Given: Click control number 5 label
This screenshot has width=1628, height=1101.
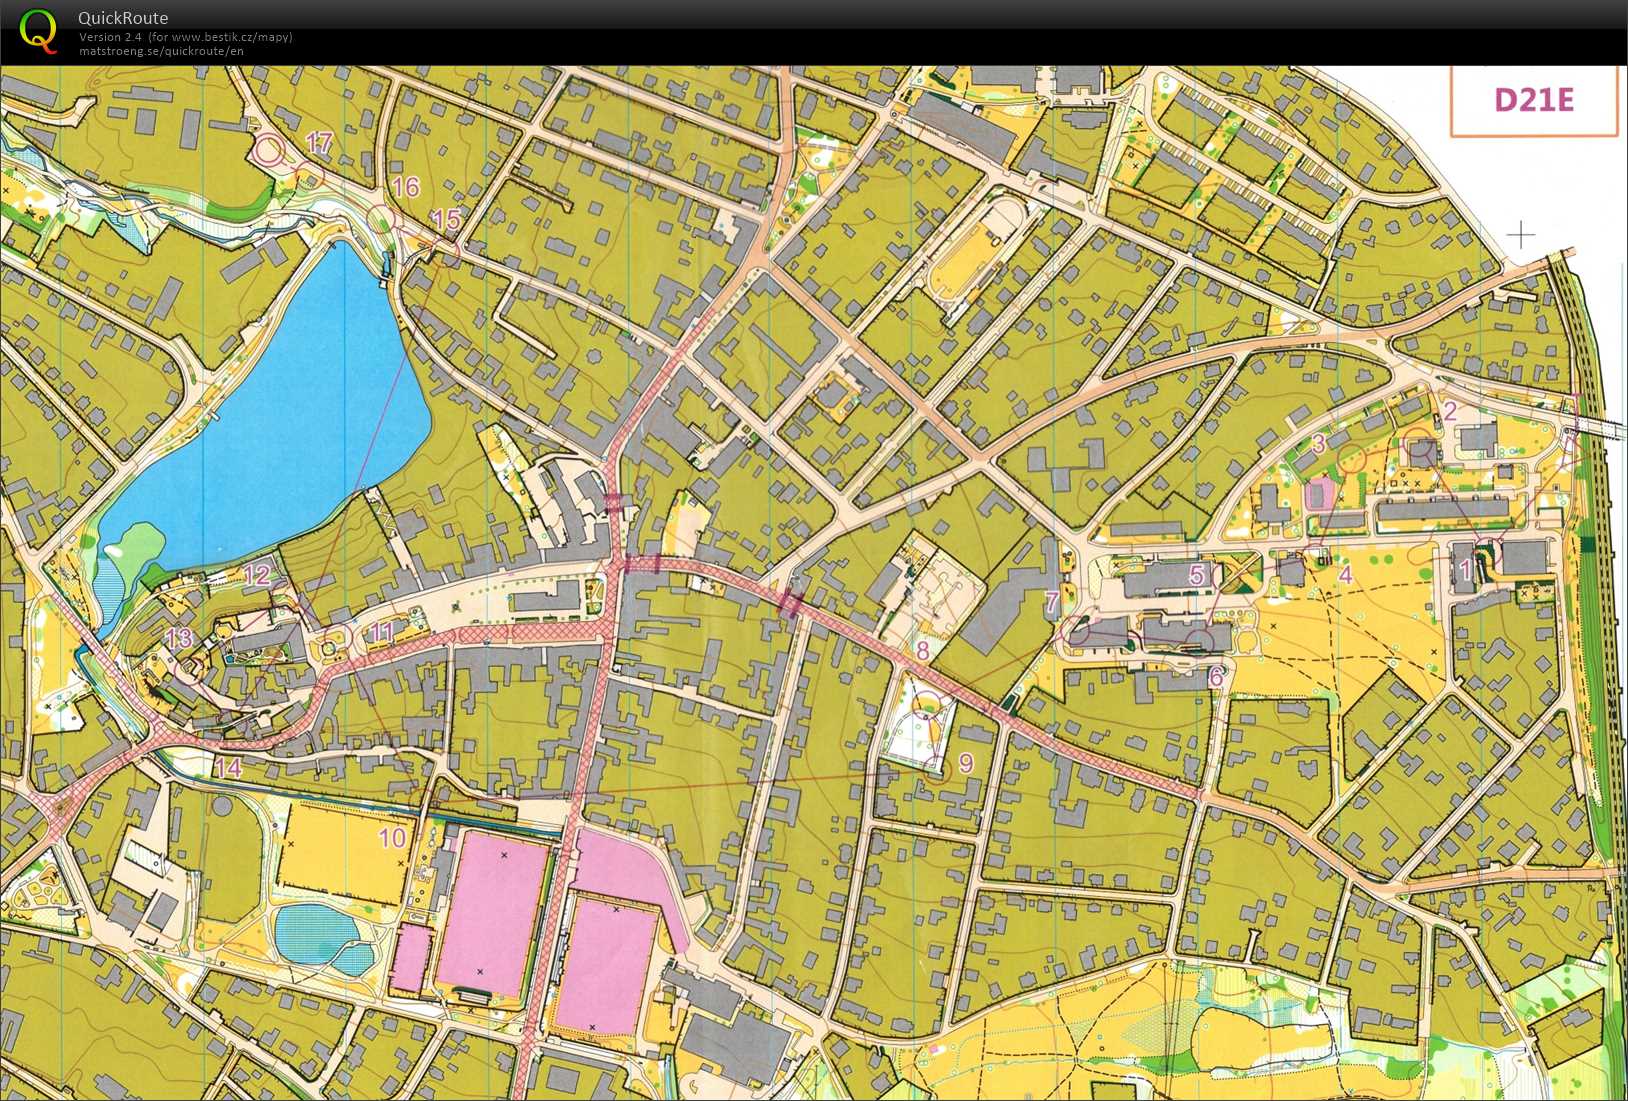Looking at the screenshot, I should tap(1197, 574).
